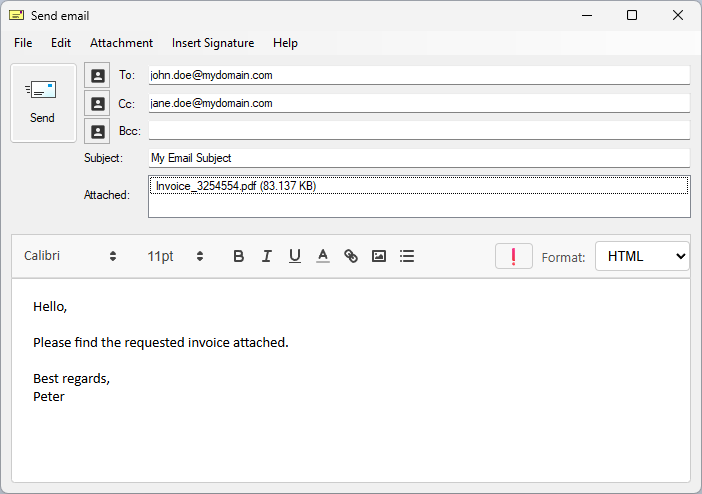Pick a font color
The width and height of the screenshot is (702, 494).
322,256
